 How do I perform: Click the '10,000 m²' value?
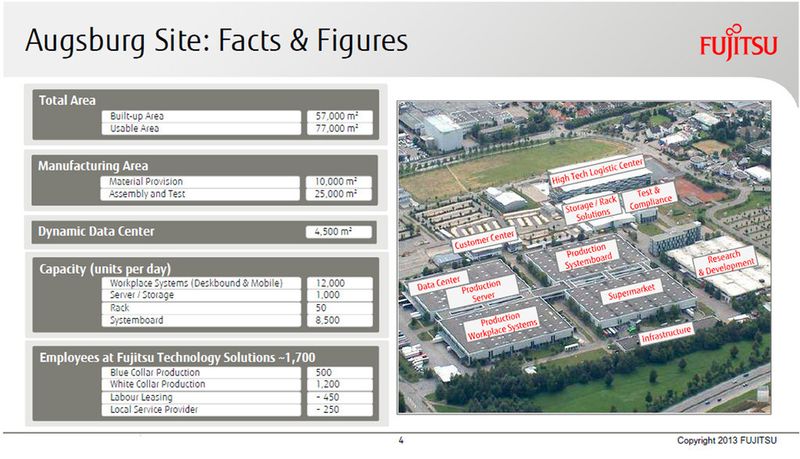(x=336, y=182)
